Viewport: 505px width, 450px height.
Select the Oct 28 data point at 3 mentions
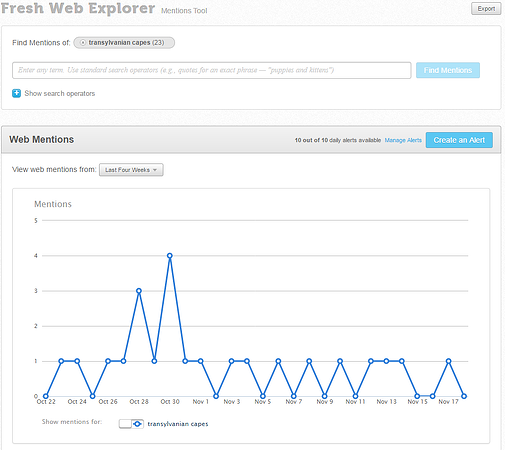[x=139, y=291]
